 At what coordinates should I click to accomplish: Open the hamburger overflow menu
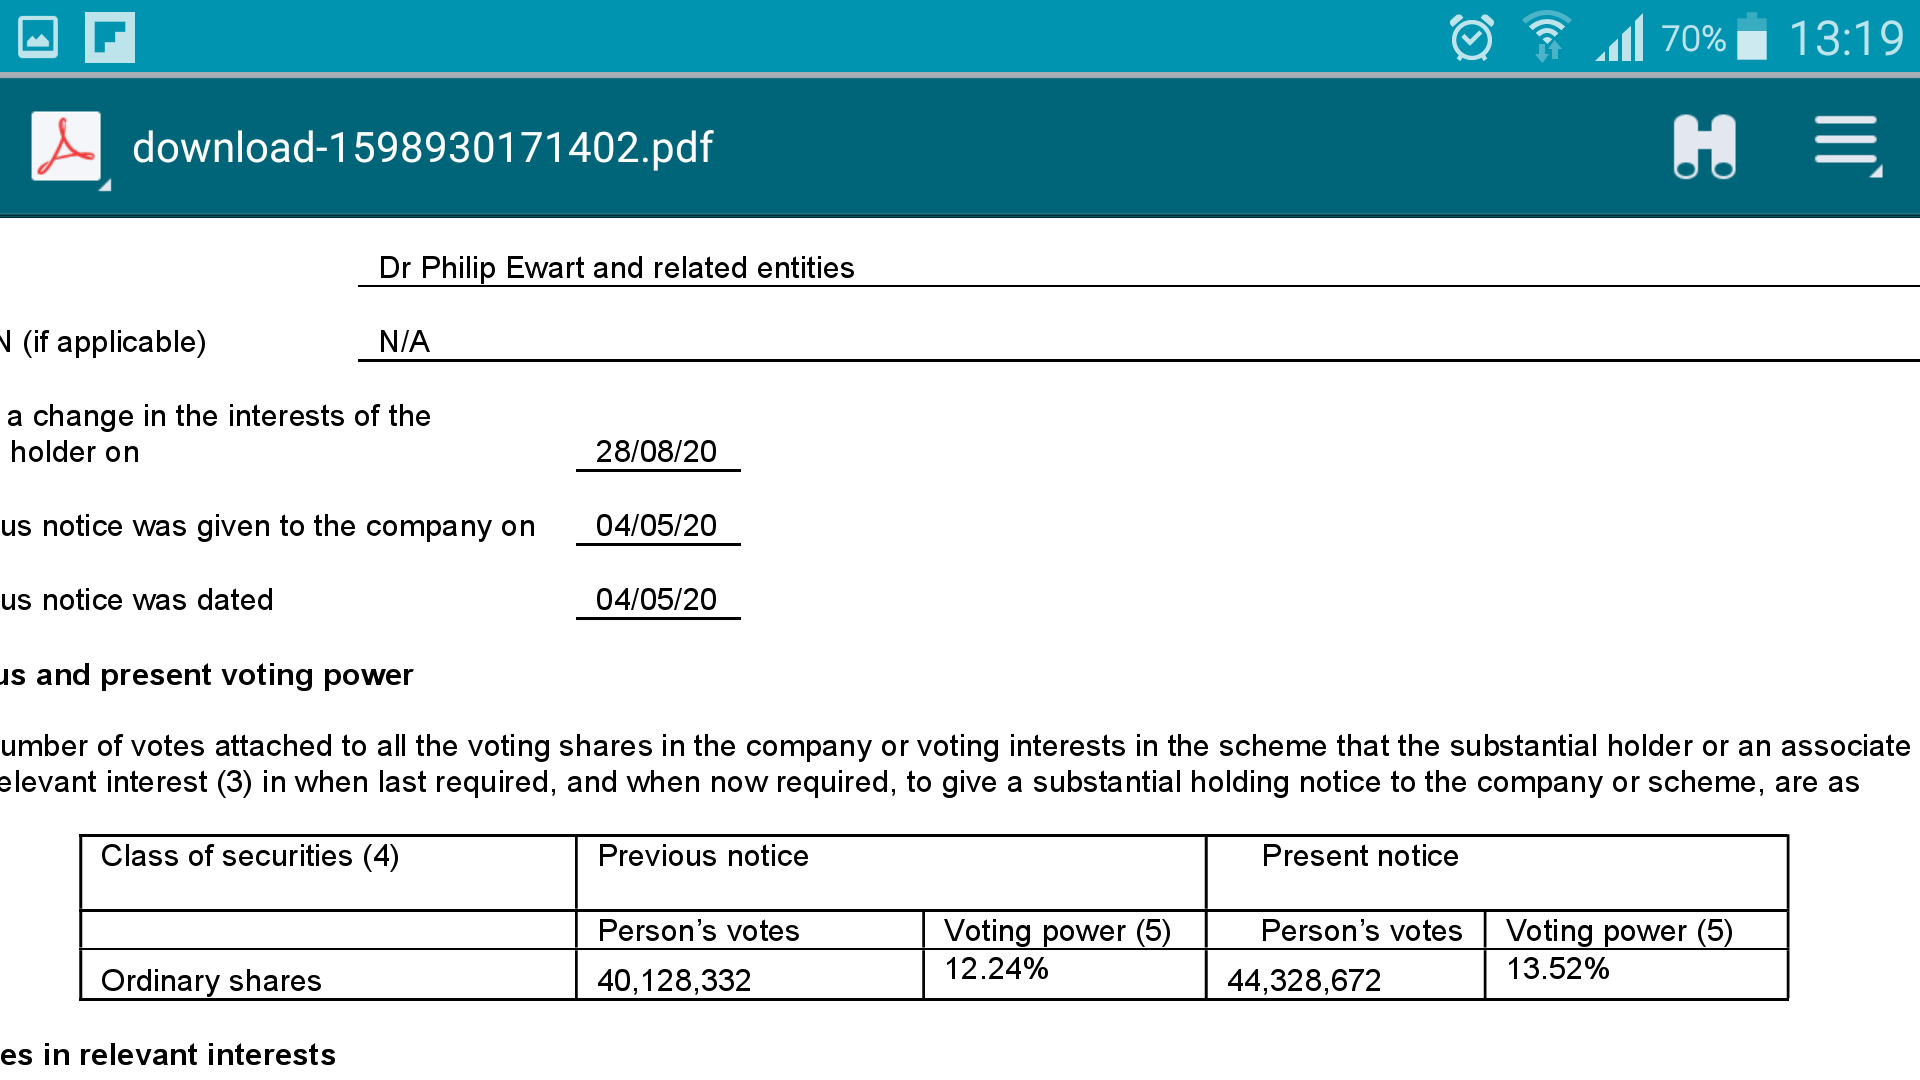click(x=1847, y=145)
